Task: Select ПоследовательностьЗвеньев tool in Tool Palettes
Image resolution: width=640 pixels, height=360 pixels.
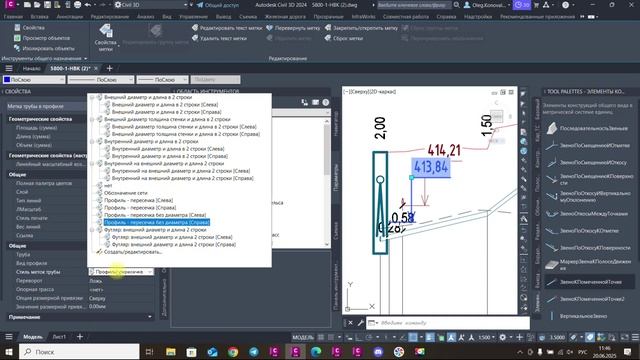Action: click(x=589, y=128)
